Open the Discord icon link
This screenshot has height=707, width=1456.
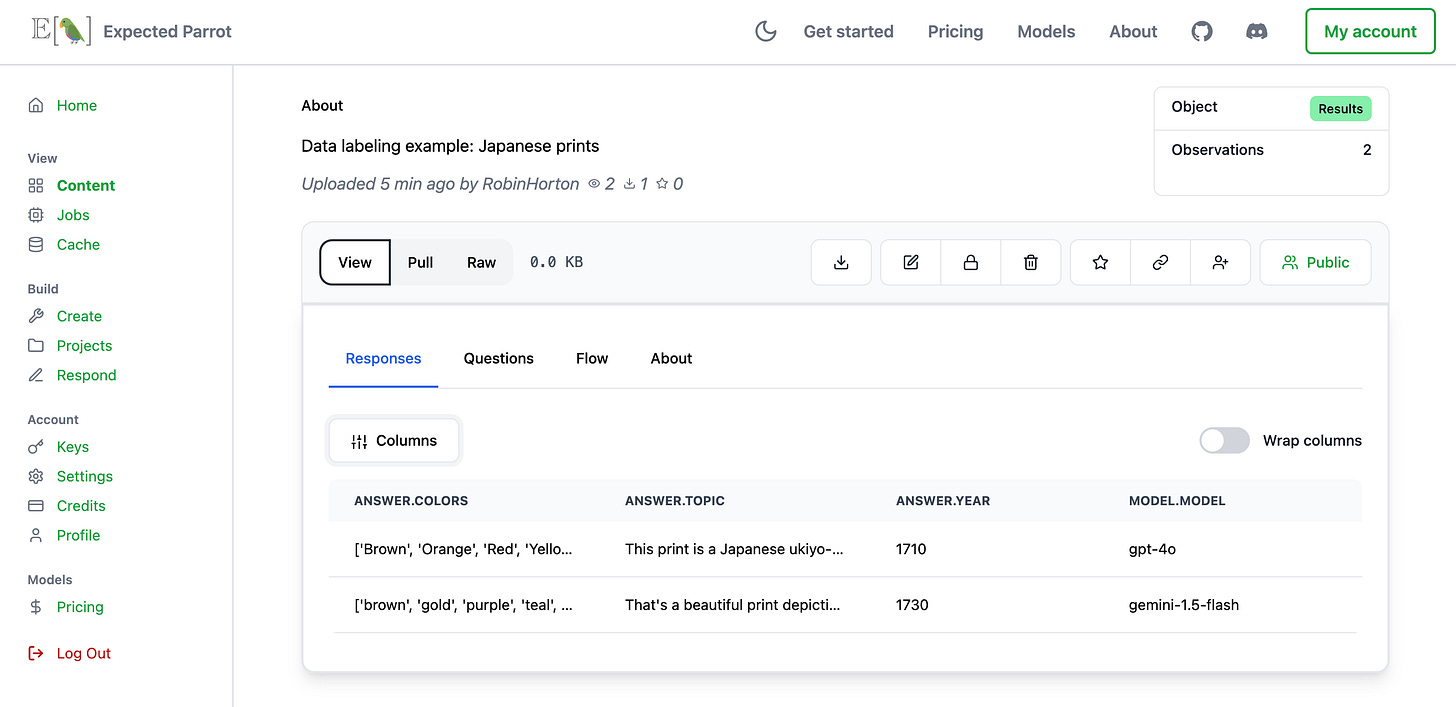tap(1257, 31)
